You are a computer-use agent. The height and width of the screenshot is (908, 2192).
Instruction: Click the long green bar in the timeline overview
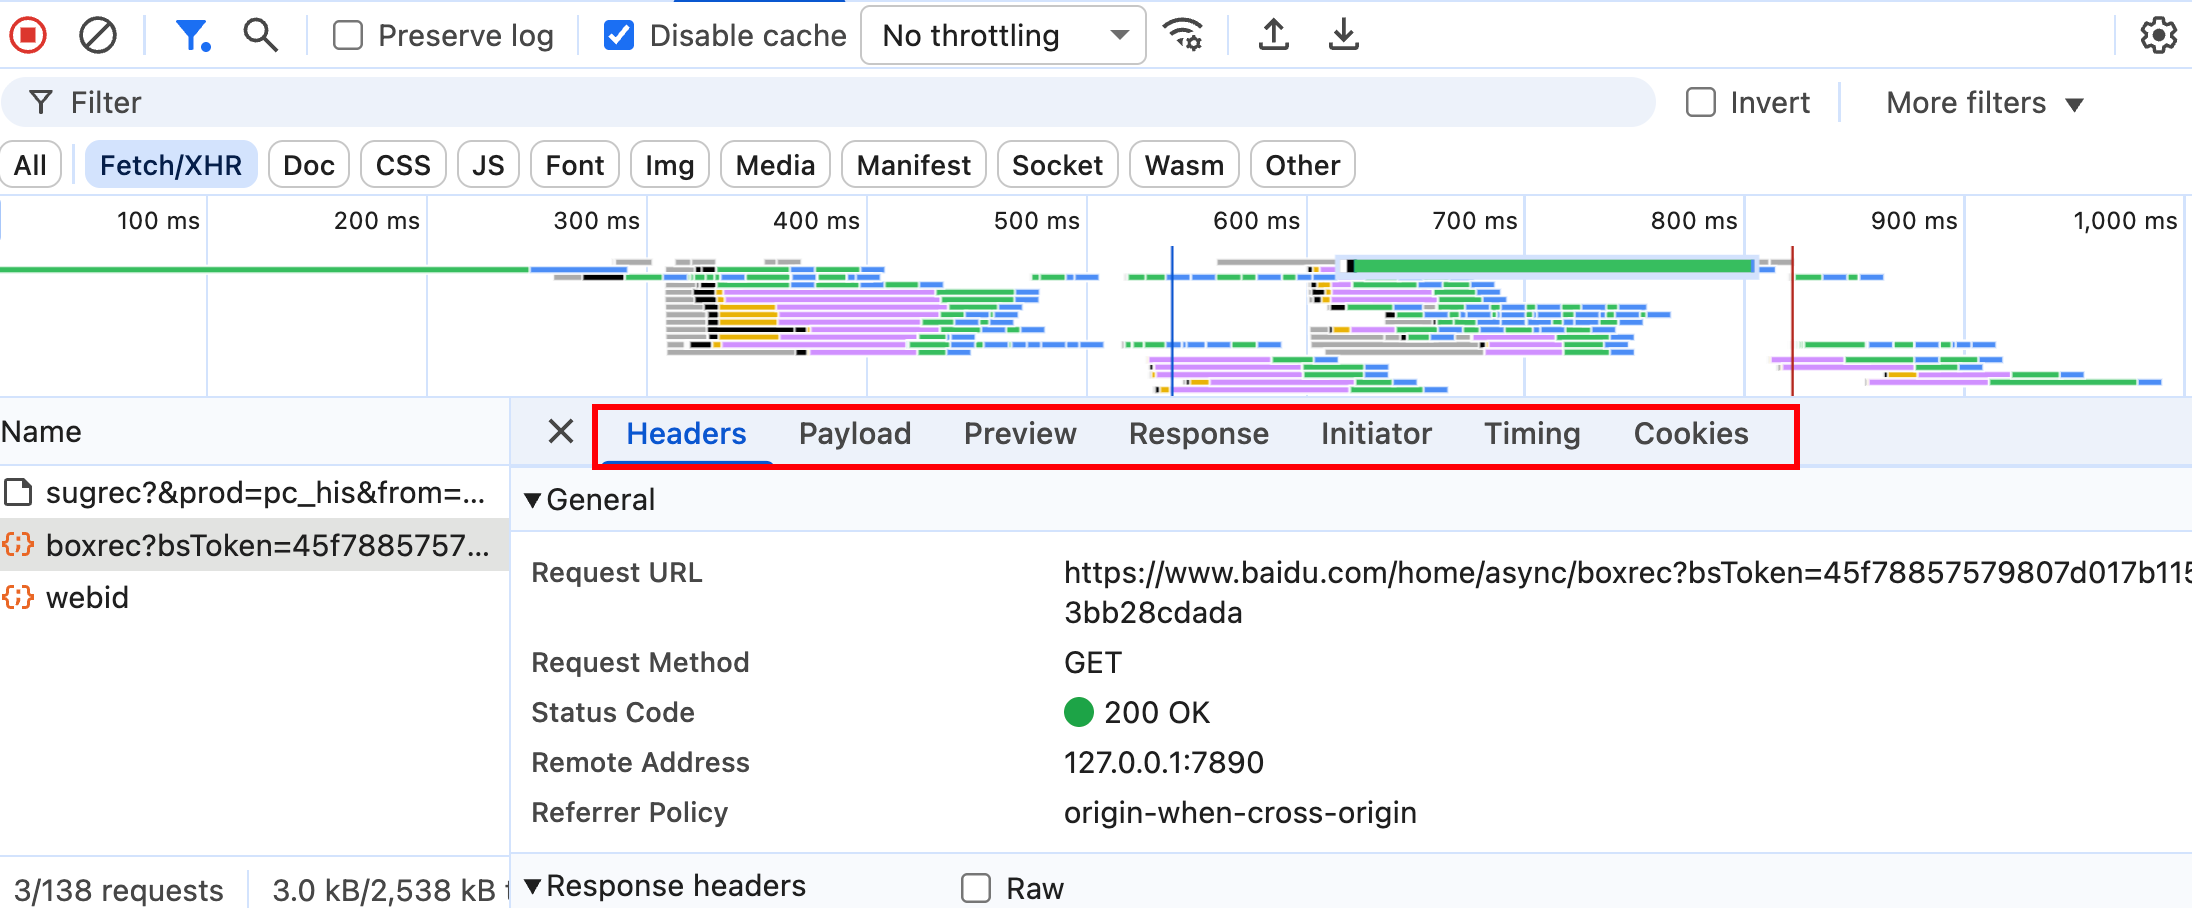pos(1550,266)
